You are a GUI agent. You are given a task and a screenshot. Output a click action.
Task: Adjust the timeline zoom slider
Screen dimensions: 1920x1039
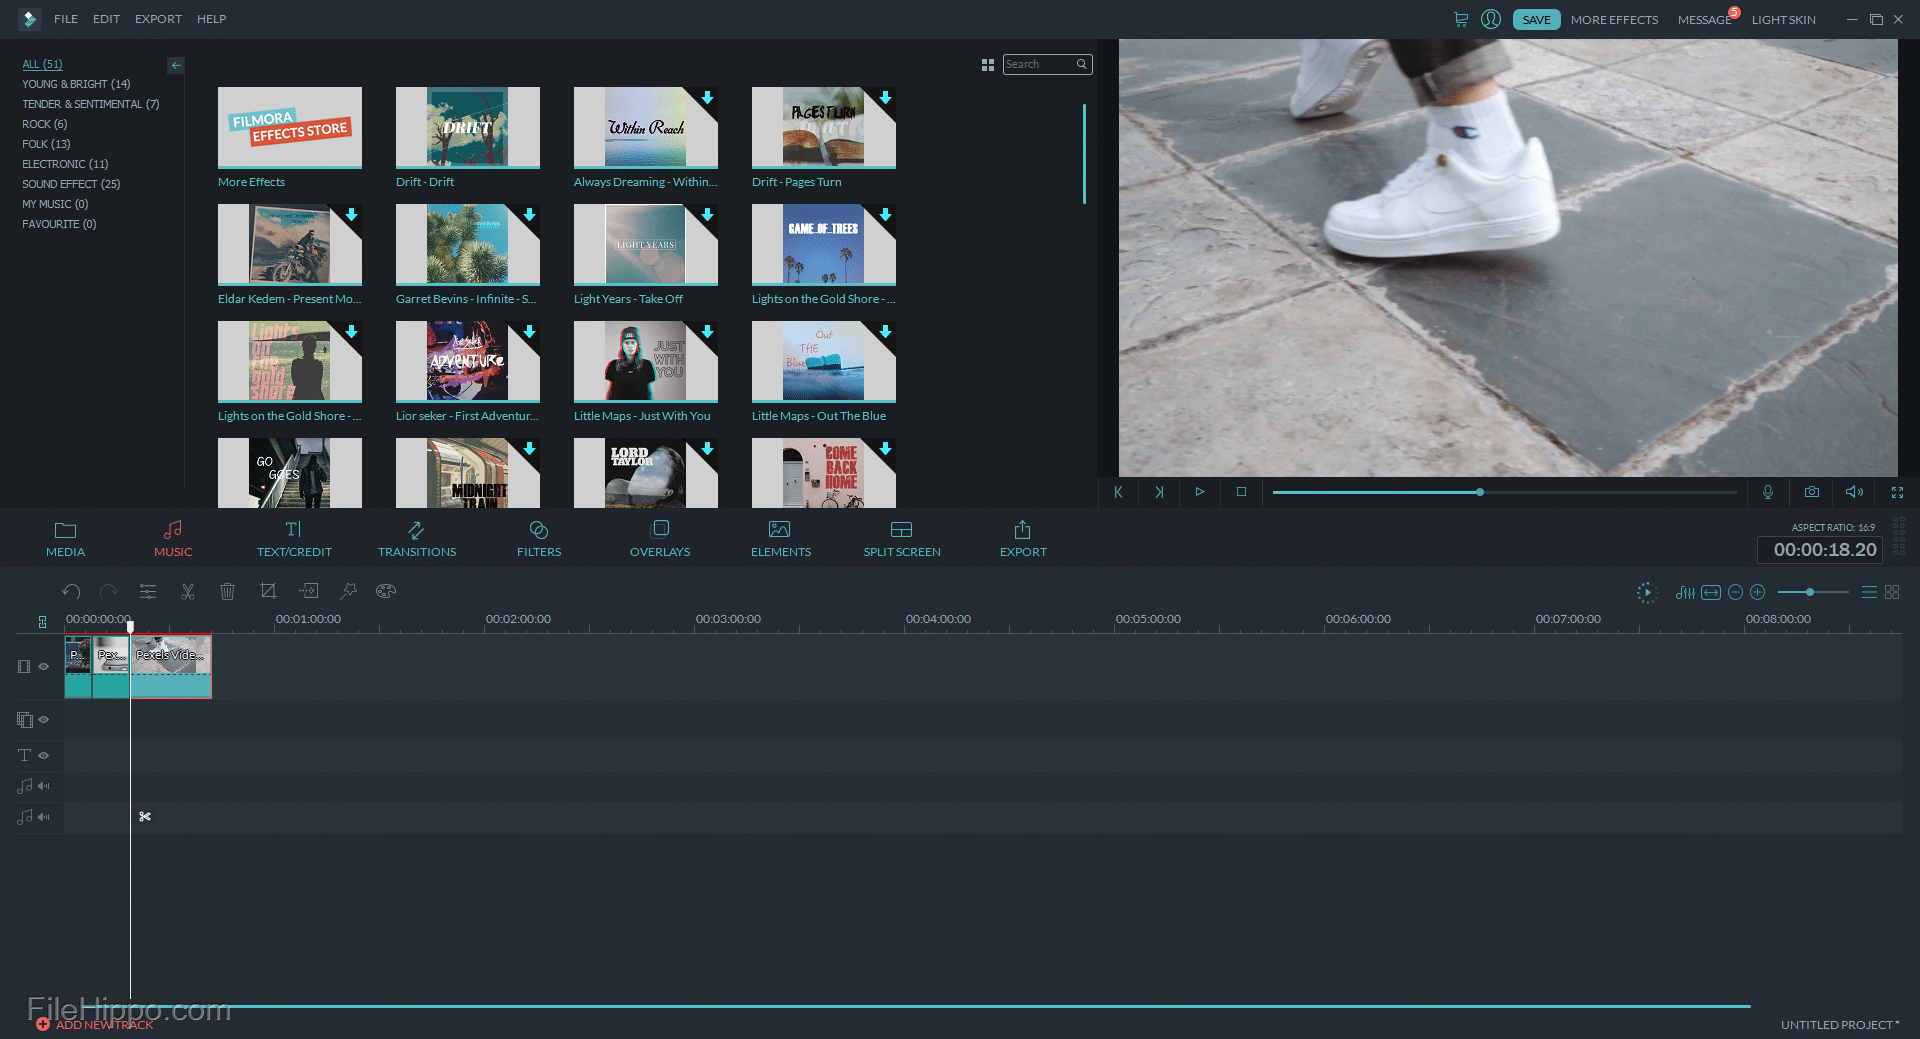coord(1810,592)
